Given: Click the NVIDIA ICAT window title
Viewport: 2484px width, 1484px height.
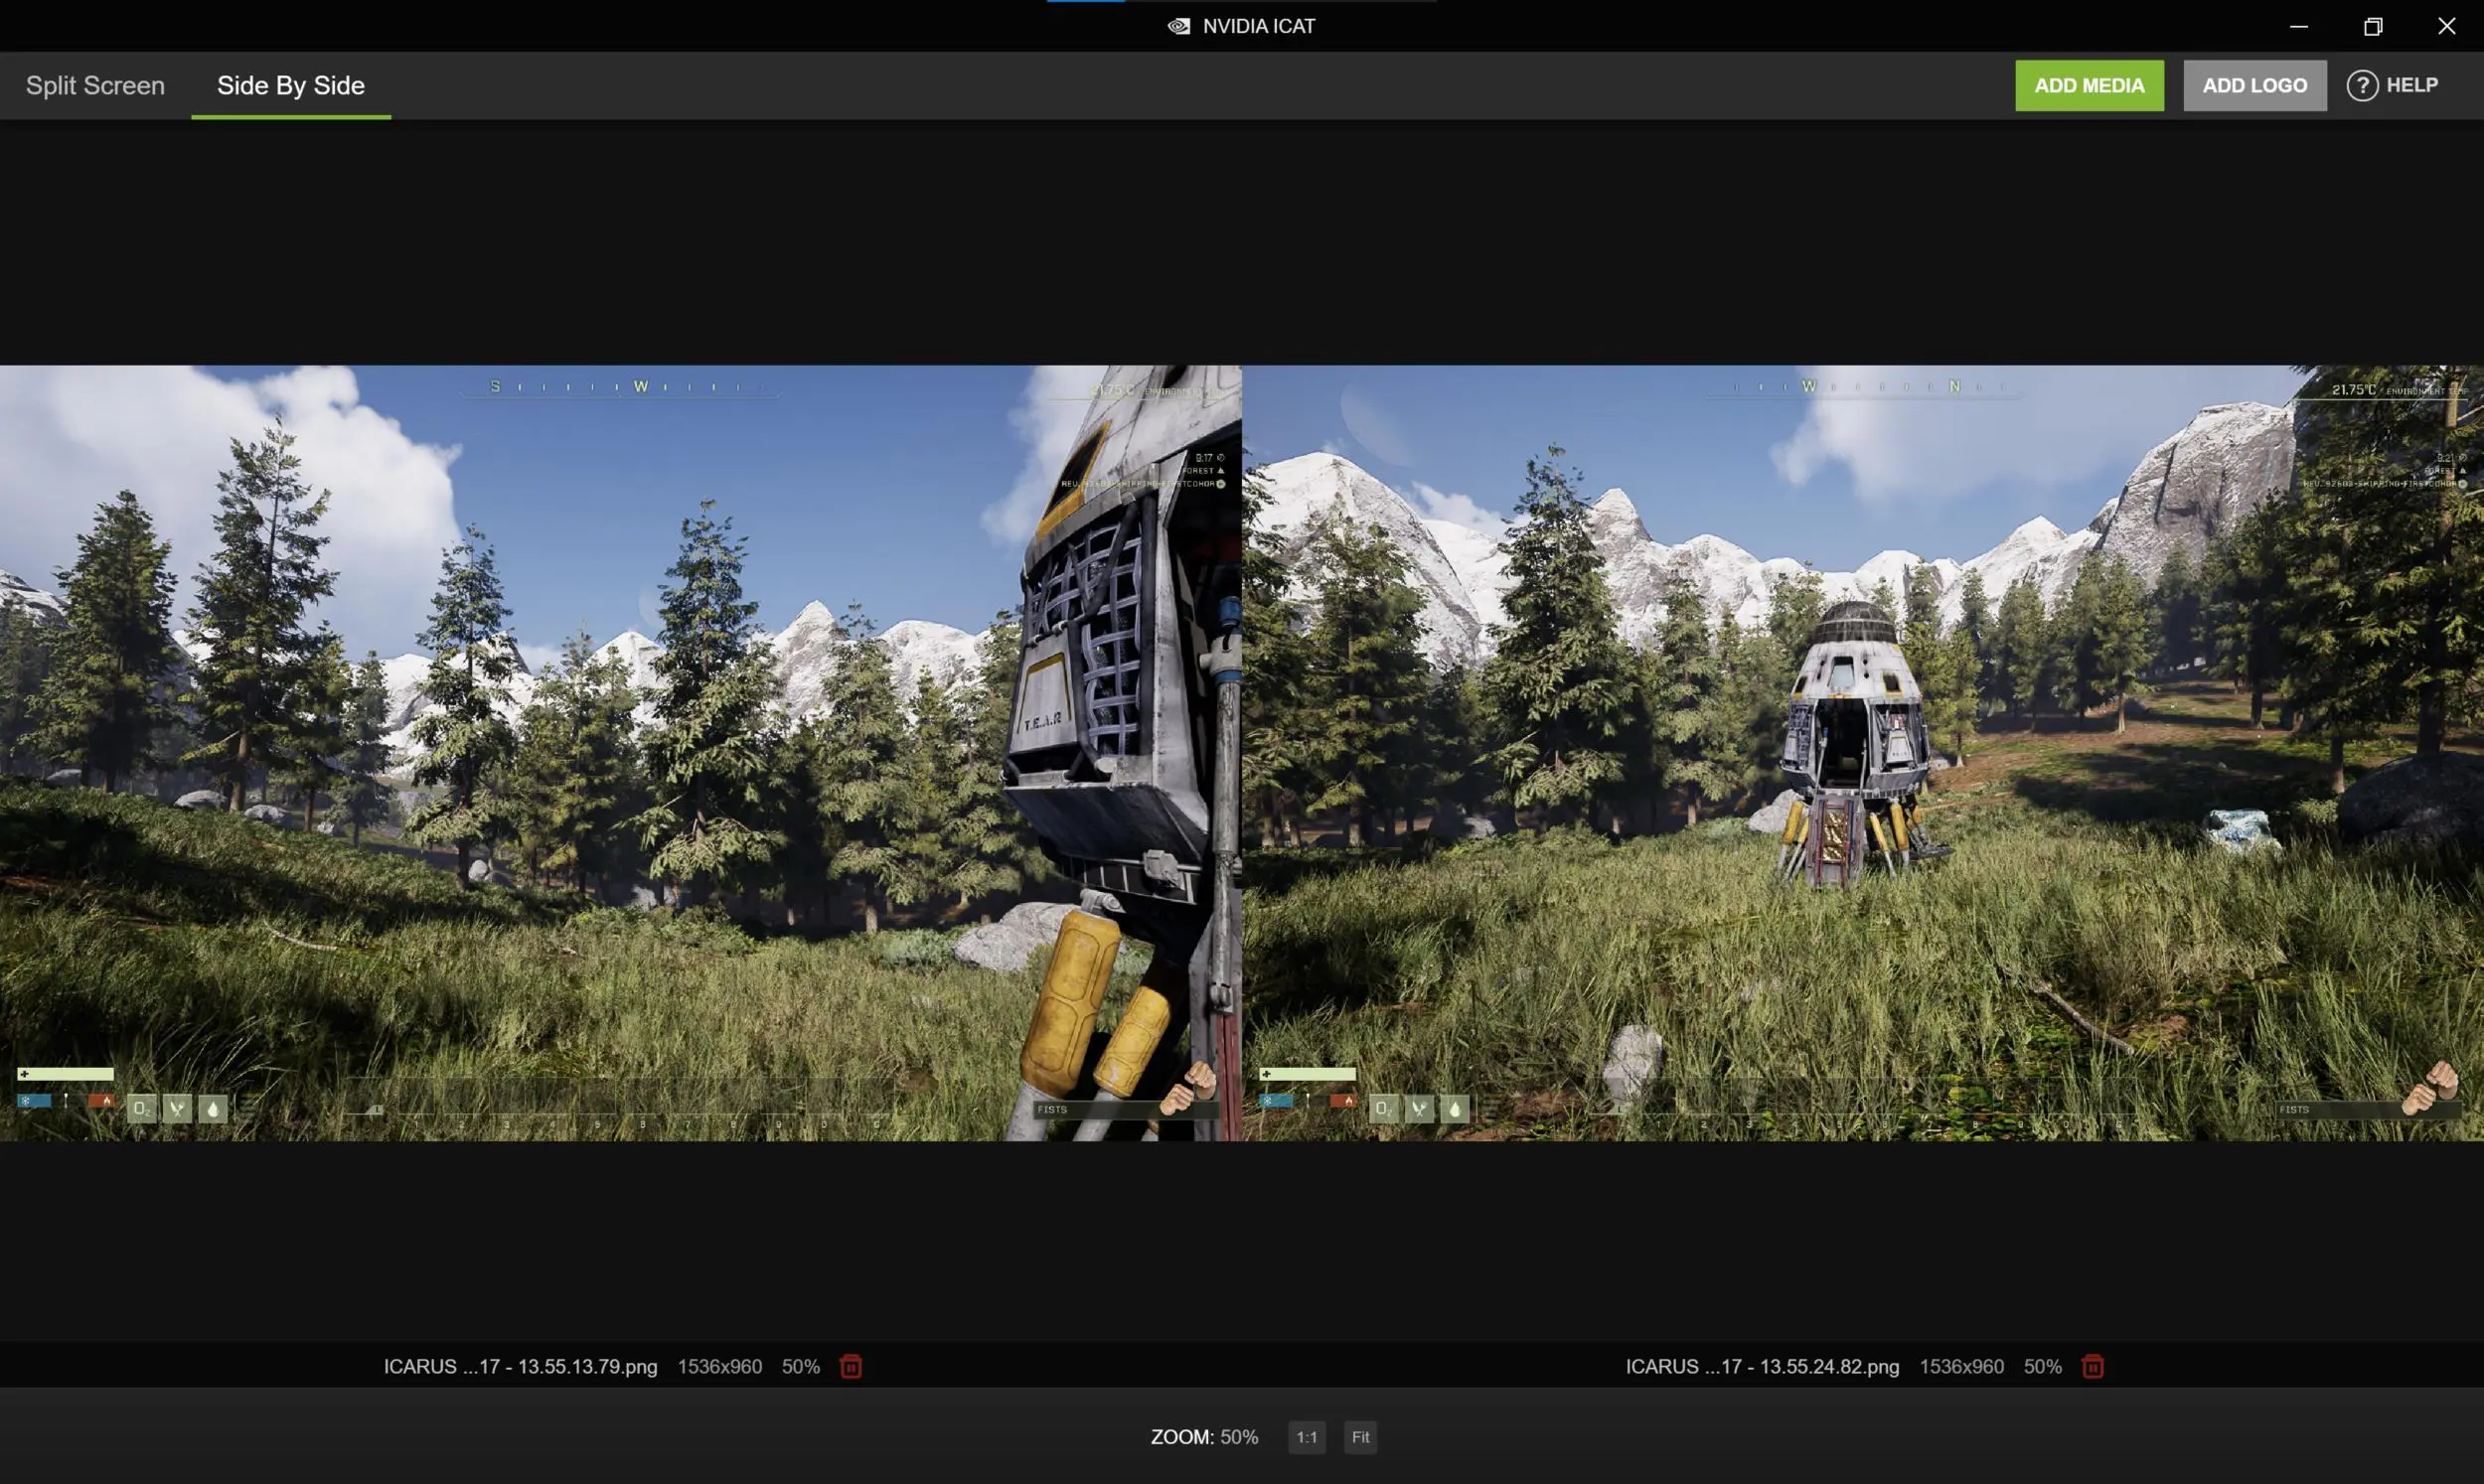Looking at the screenshot, I should pyautogui.click(x=1259, y=26).
